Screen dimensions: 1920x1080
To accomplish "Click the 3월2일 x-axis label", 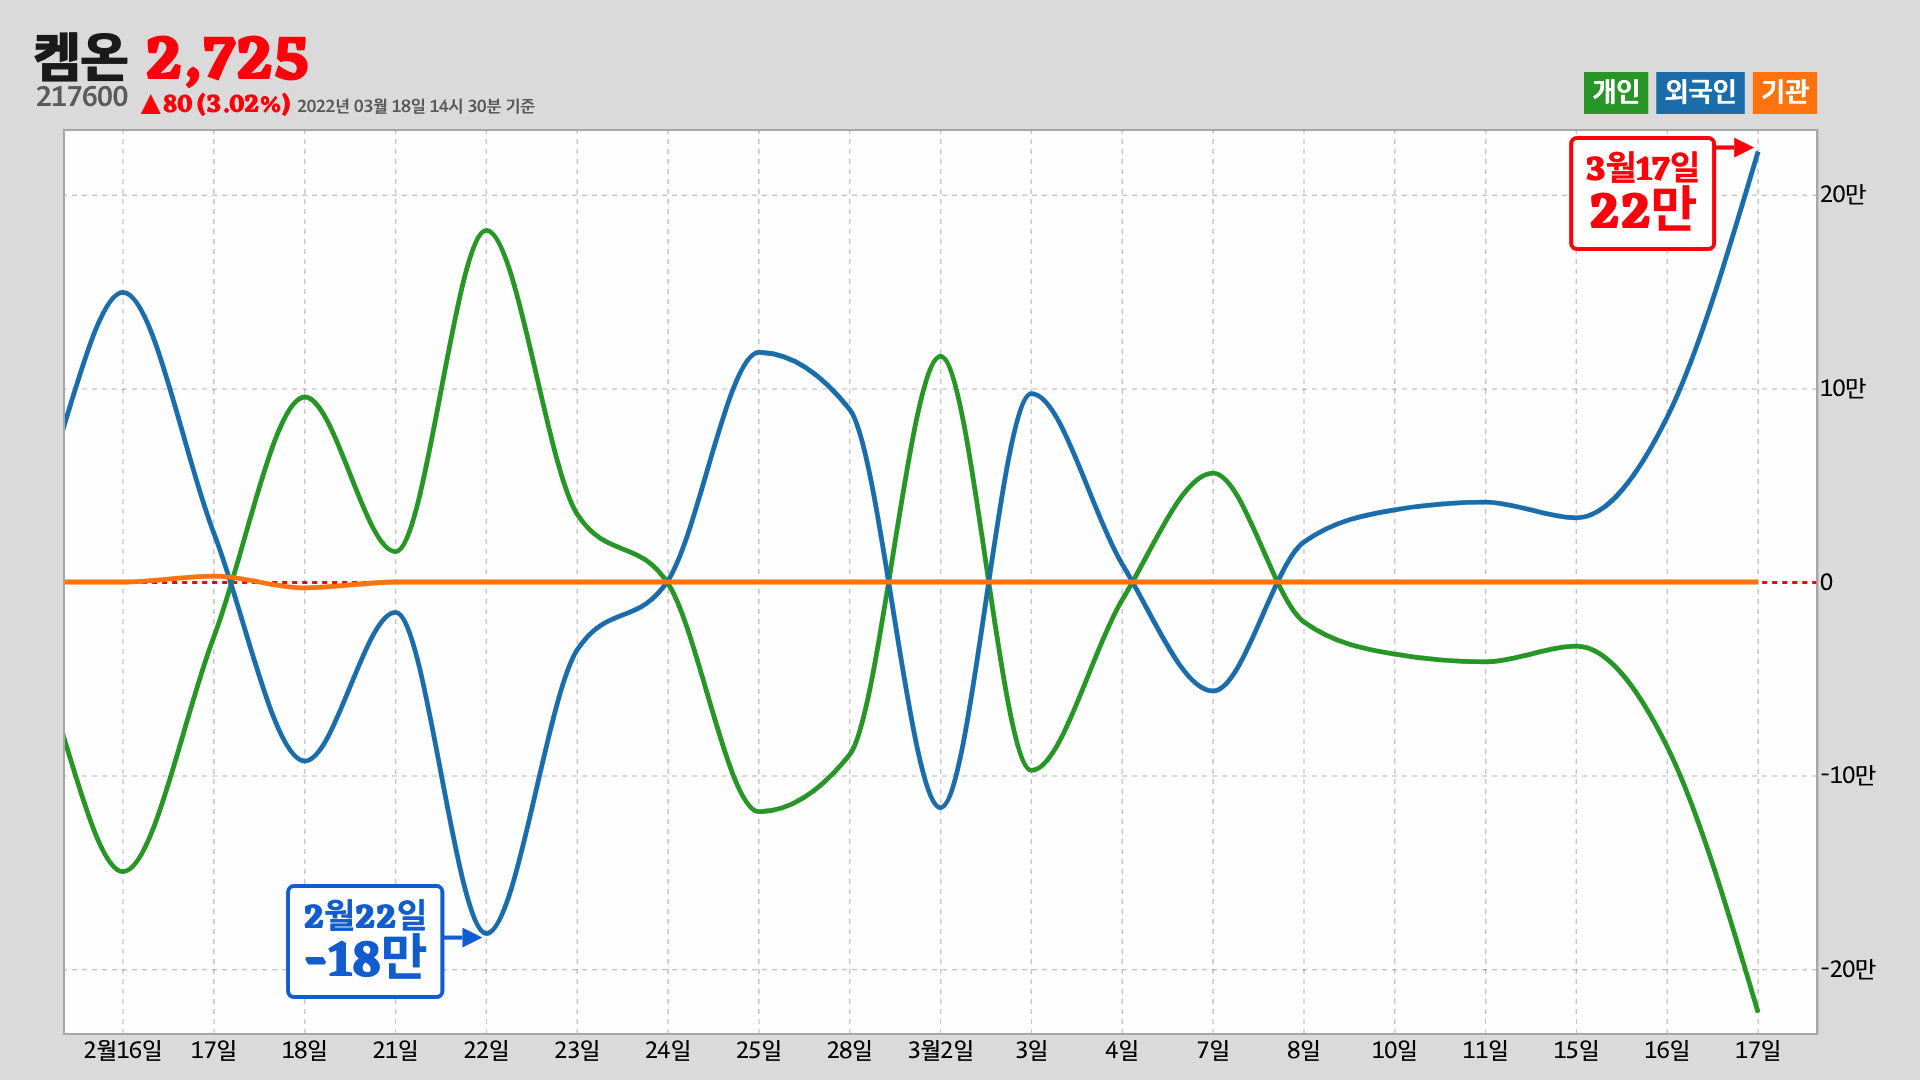I will (x=940, y=1050).
